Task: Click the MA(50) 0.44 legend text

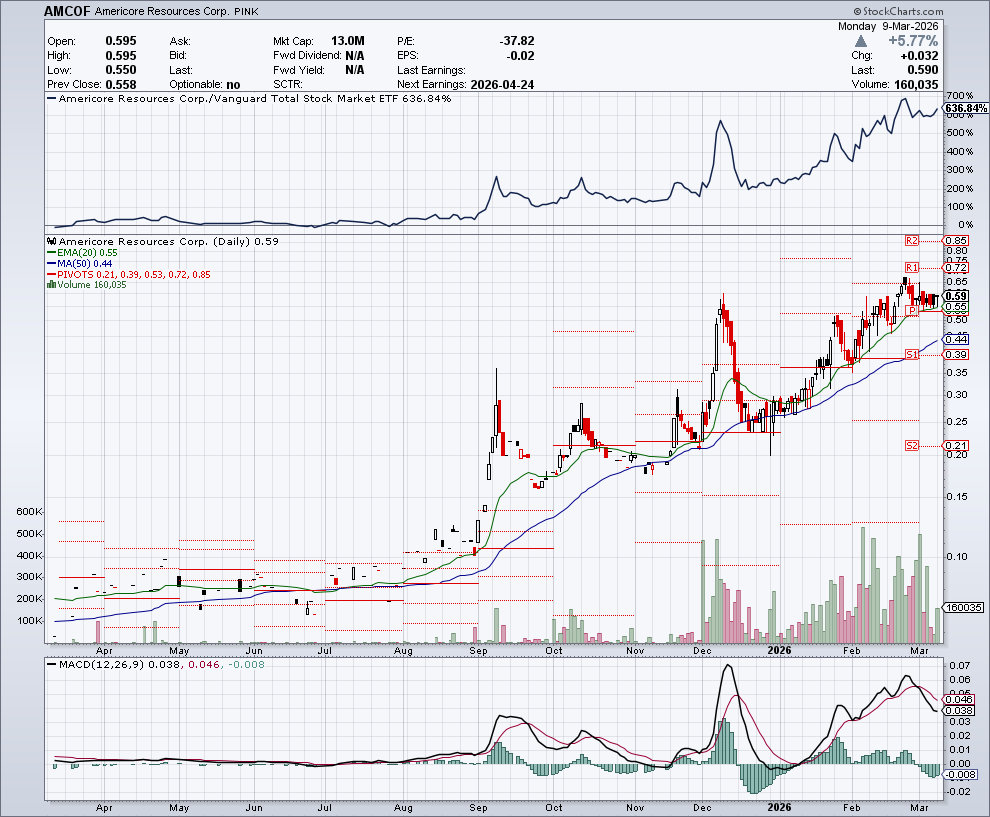Action: click(x=85, y=263)
